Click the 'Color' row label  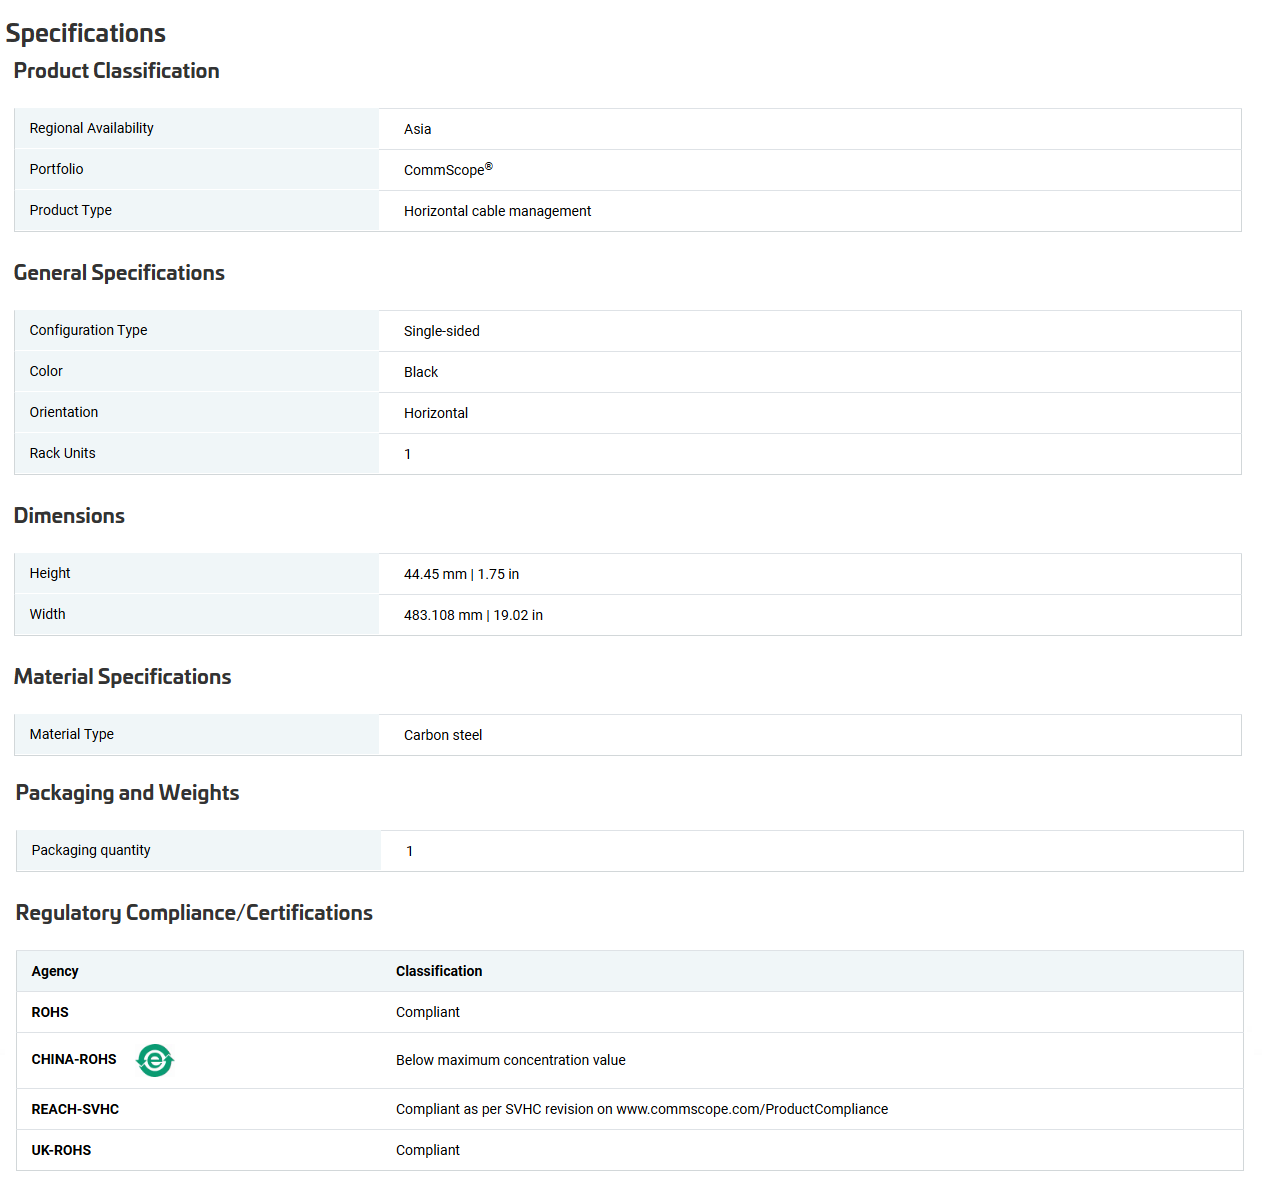[46, 371]
